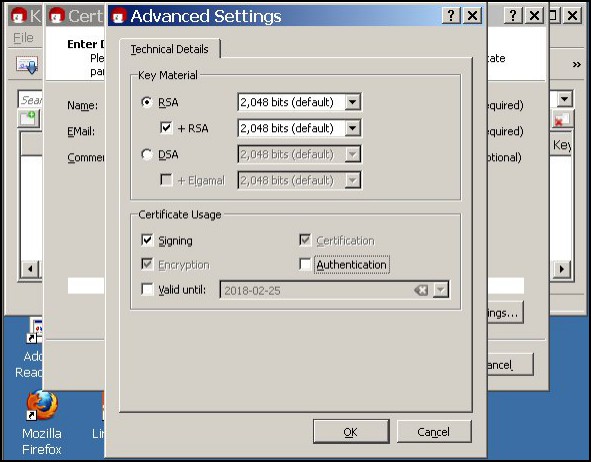Open the Valid until date picker arrow
Viewport: 591px width, 462px height.
coord(440,290)
